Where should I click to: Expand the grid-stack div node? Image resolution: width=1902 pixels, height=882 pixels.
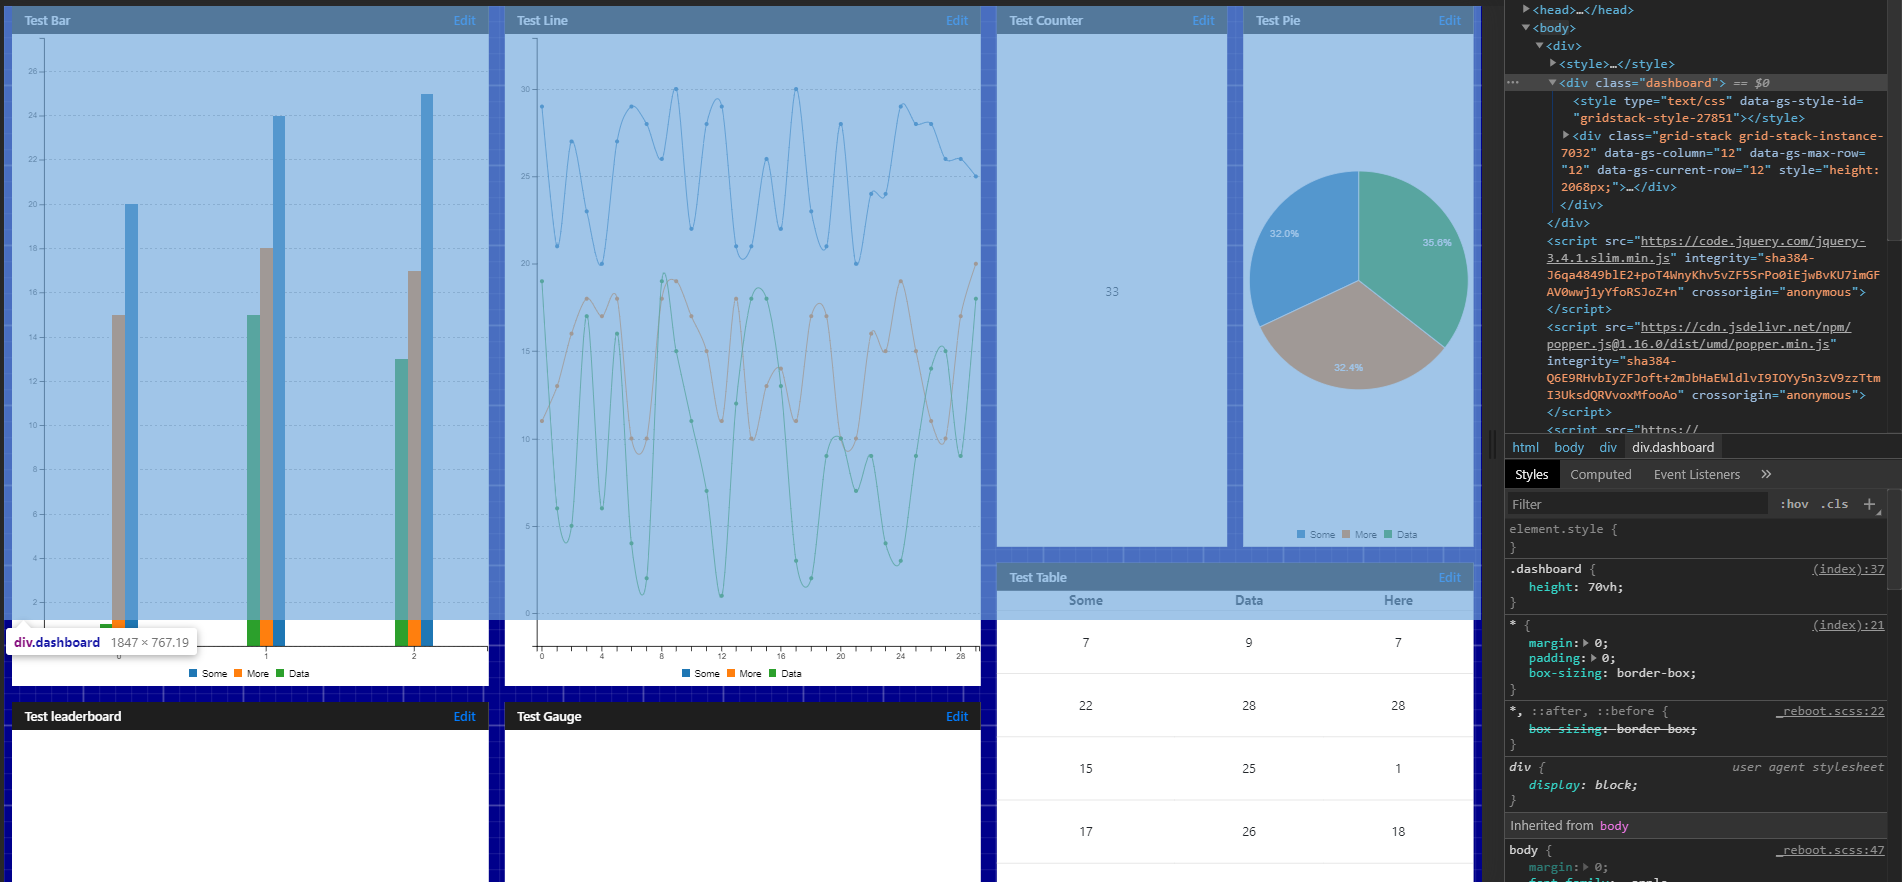(1566, 135)
